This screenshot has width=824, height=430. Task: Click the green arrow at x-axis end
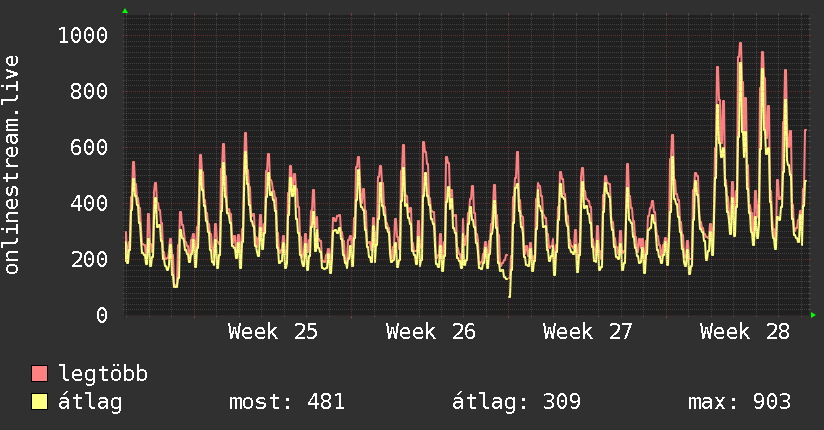(x=813, y=315)
